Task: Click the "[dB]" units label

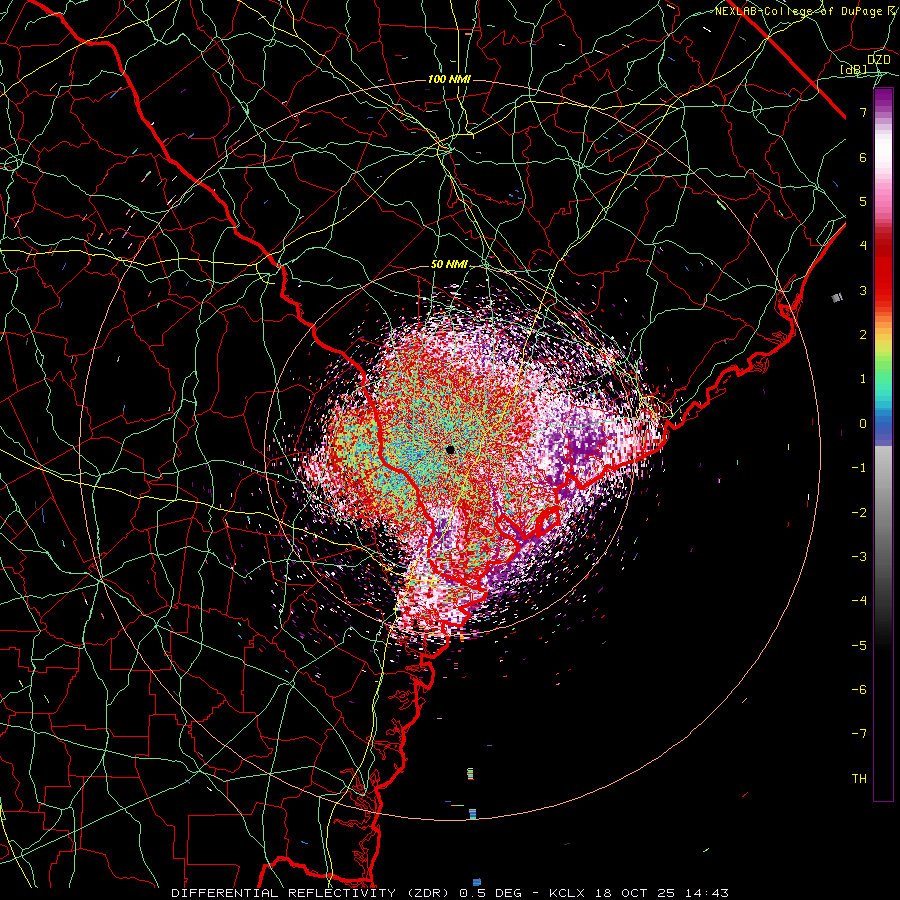Action: (854, 69)
